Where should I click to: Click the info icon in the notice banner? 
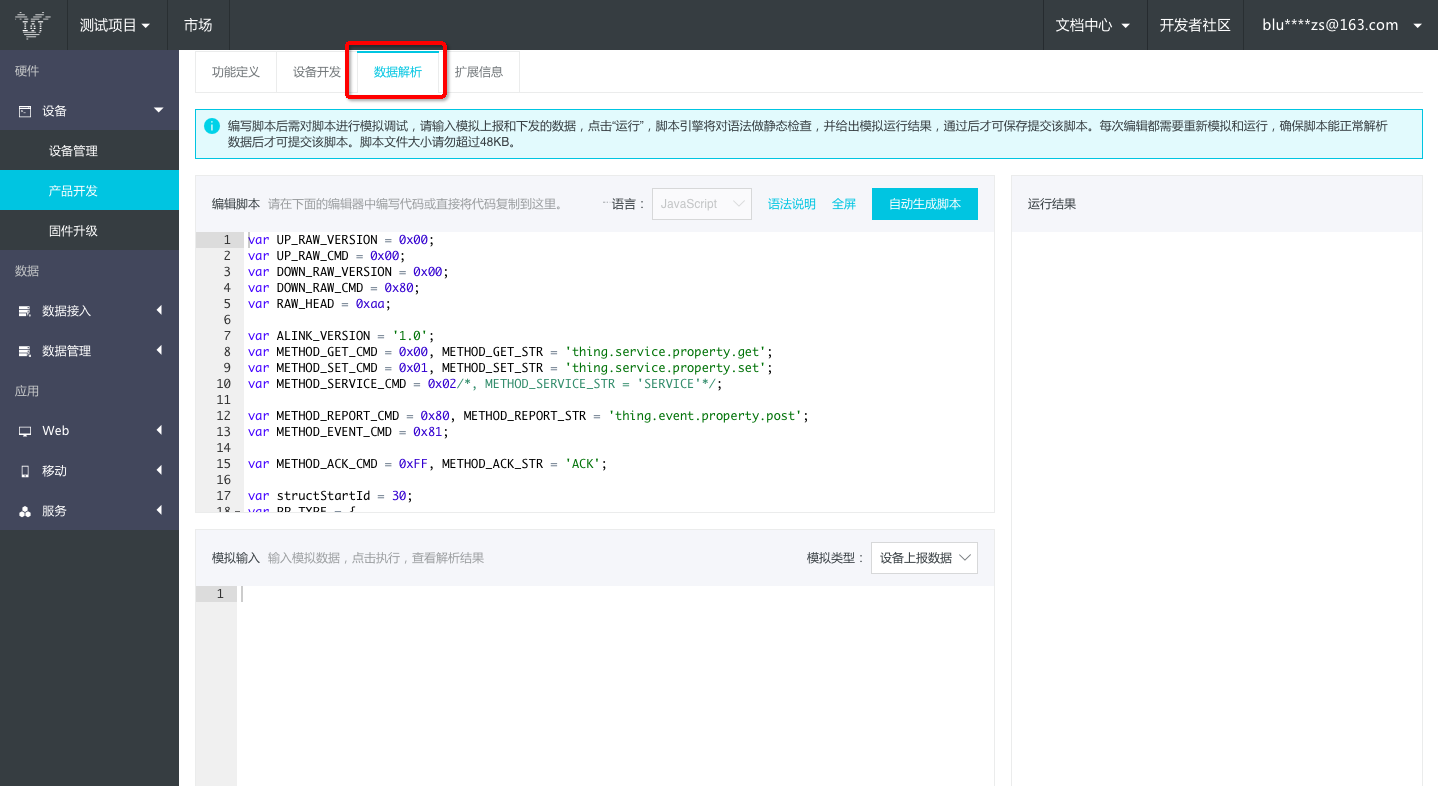coord(212,126)
